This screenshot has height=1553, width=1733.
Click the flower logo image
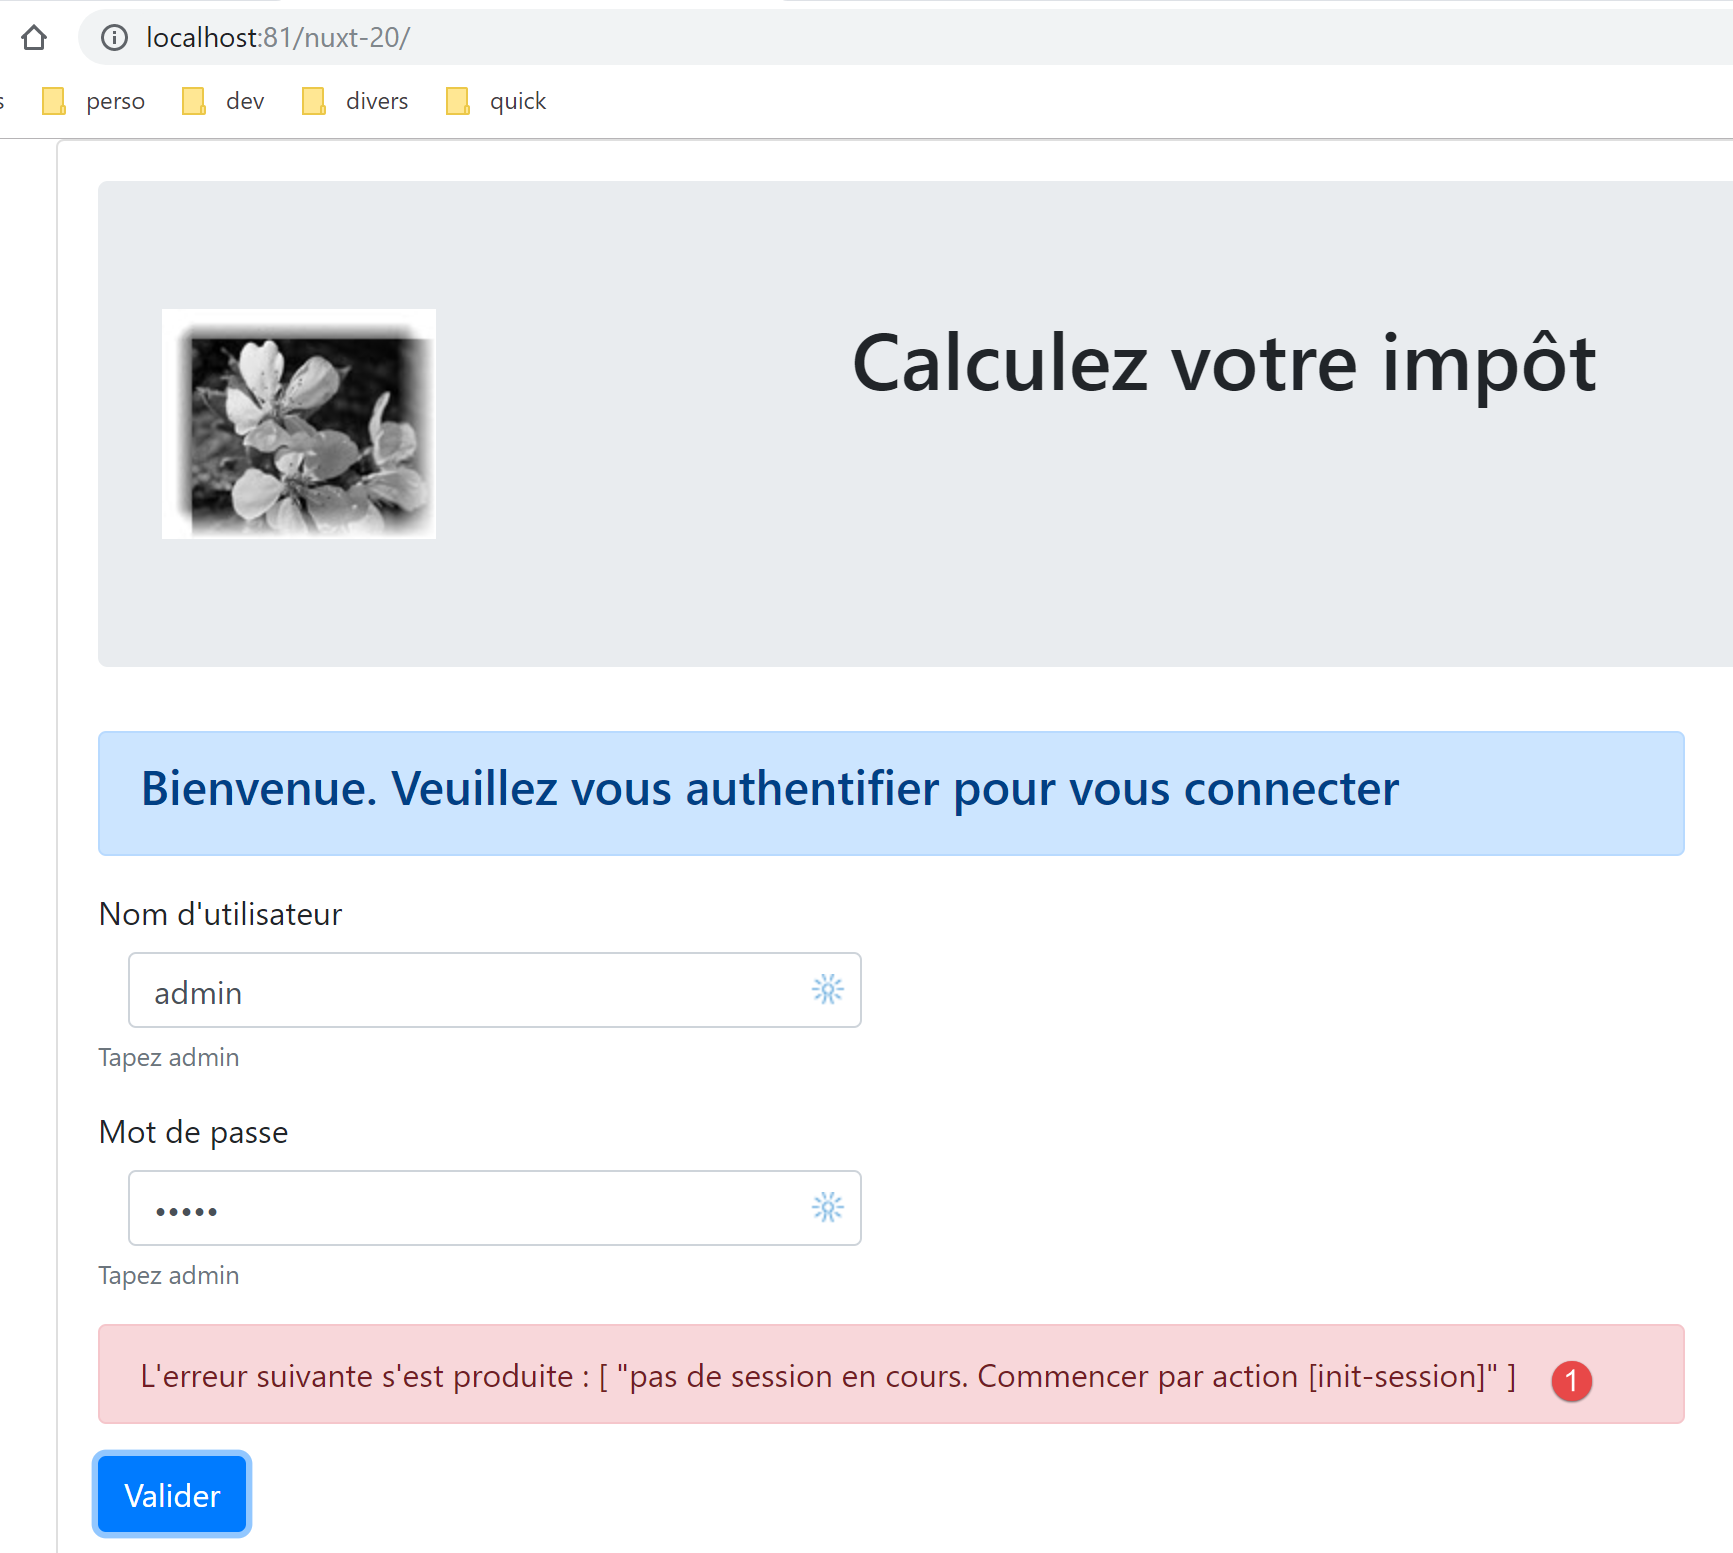pyautogui.click(x=299, y=424)
